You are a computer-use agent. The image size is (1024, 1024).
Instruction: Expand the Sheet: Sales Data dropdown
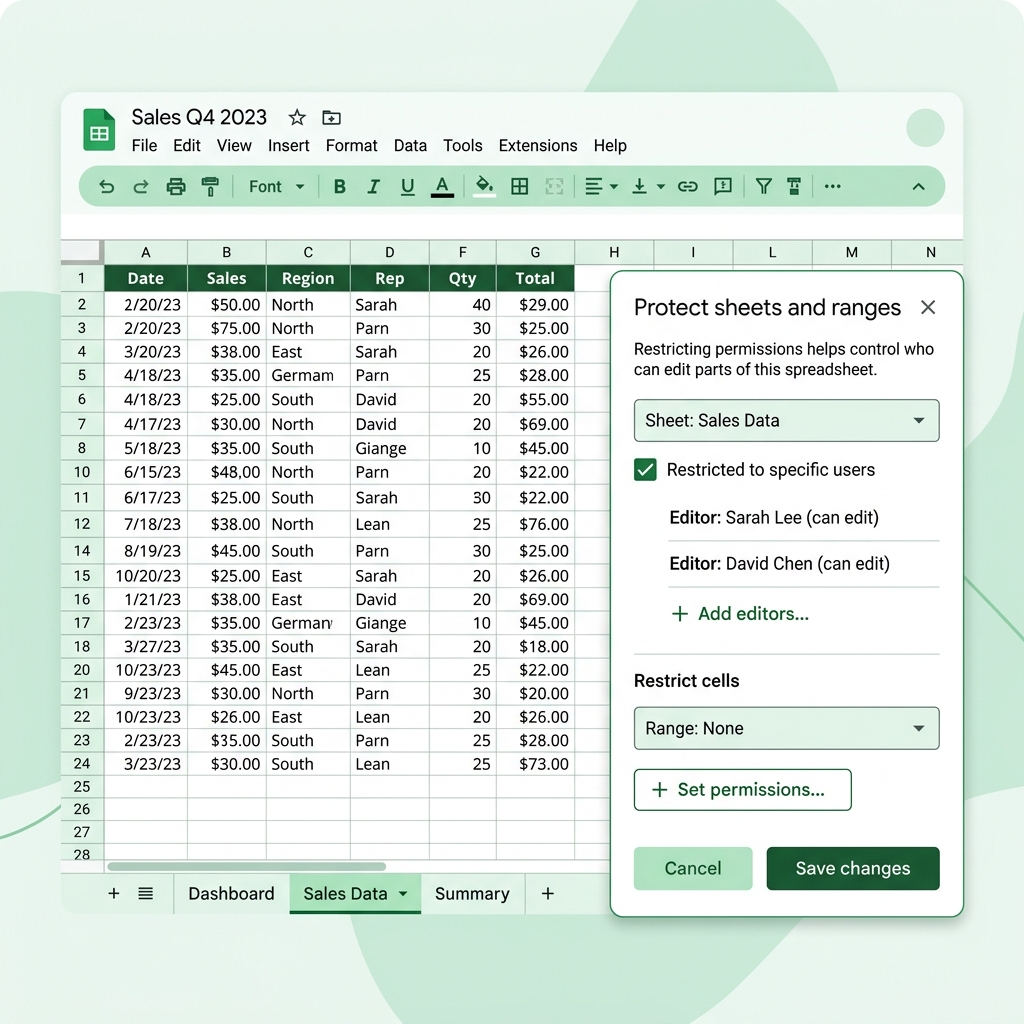786,421
